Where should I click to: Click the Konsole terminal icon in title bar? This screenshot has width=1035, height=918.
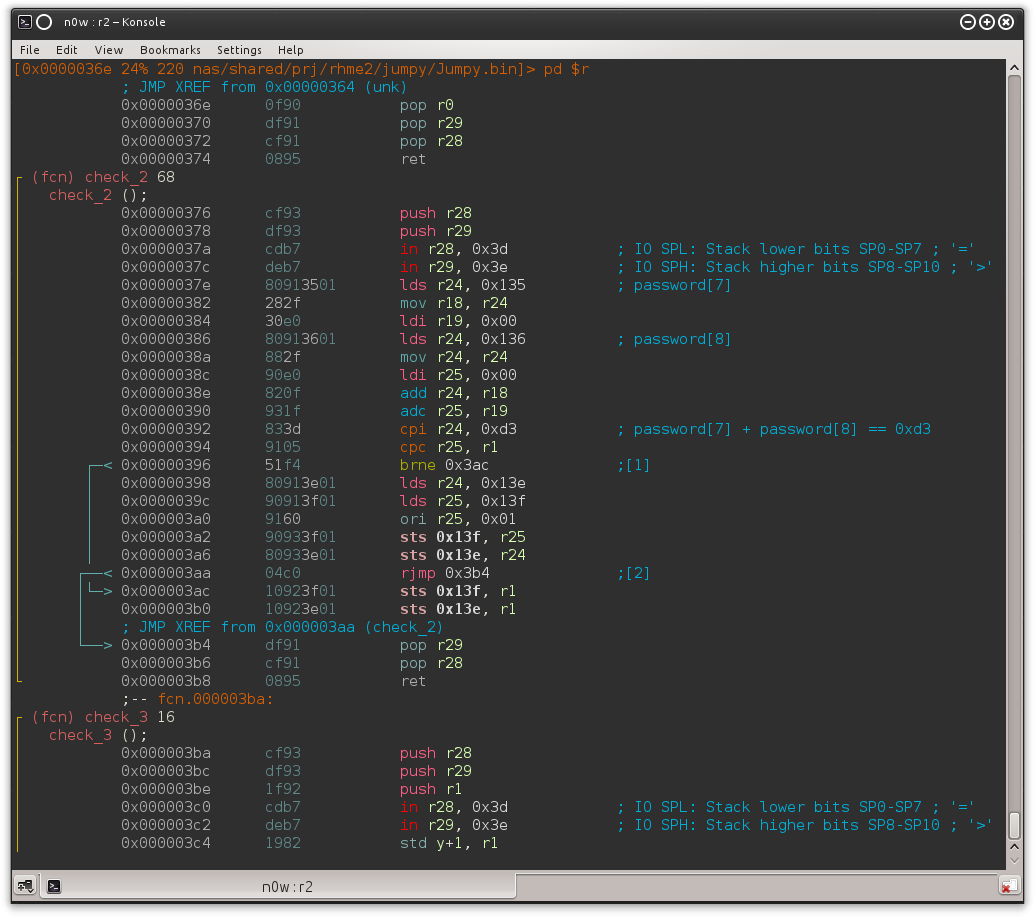[x=25, y=22]
